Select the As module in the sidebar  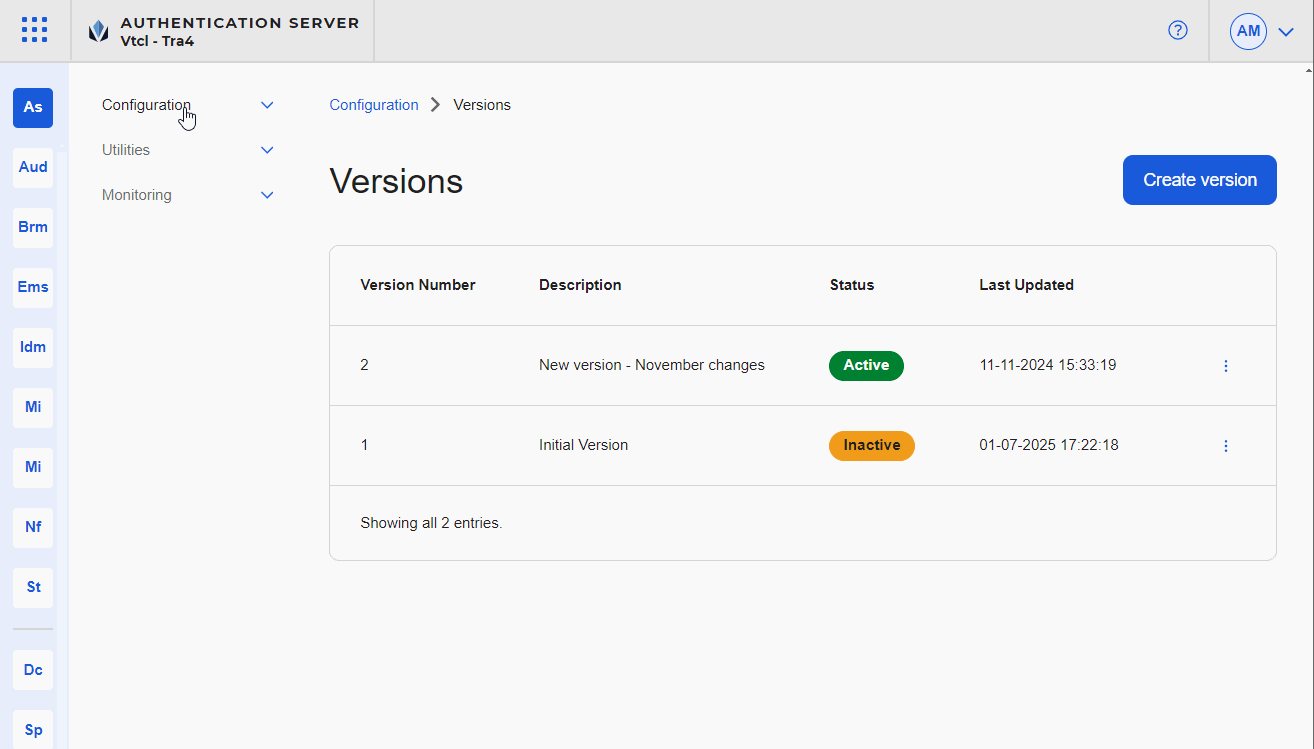click(33, 107)
